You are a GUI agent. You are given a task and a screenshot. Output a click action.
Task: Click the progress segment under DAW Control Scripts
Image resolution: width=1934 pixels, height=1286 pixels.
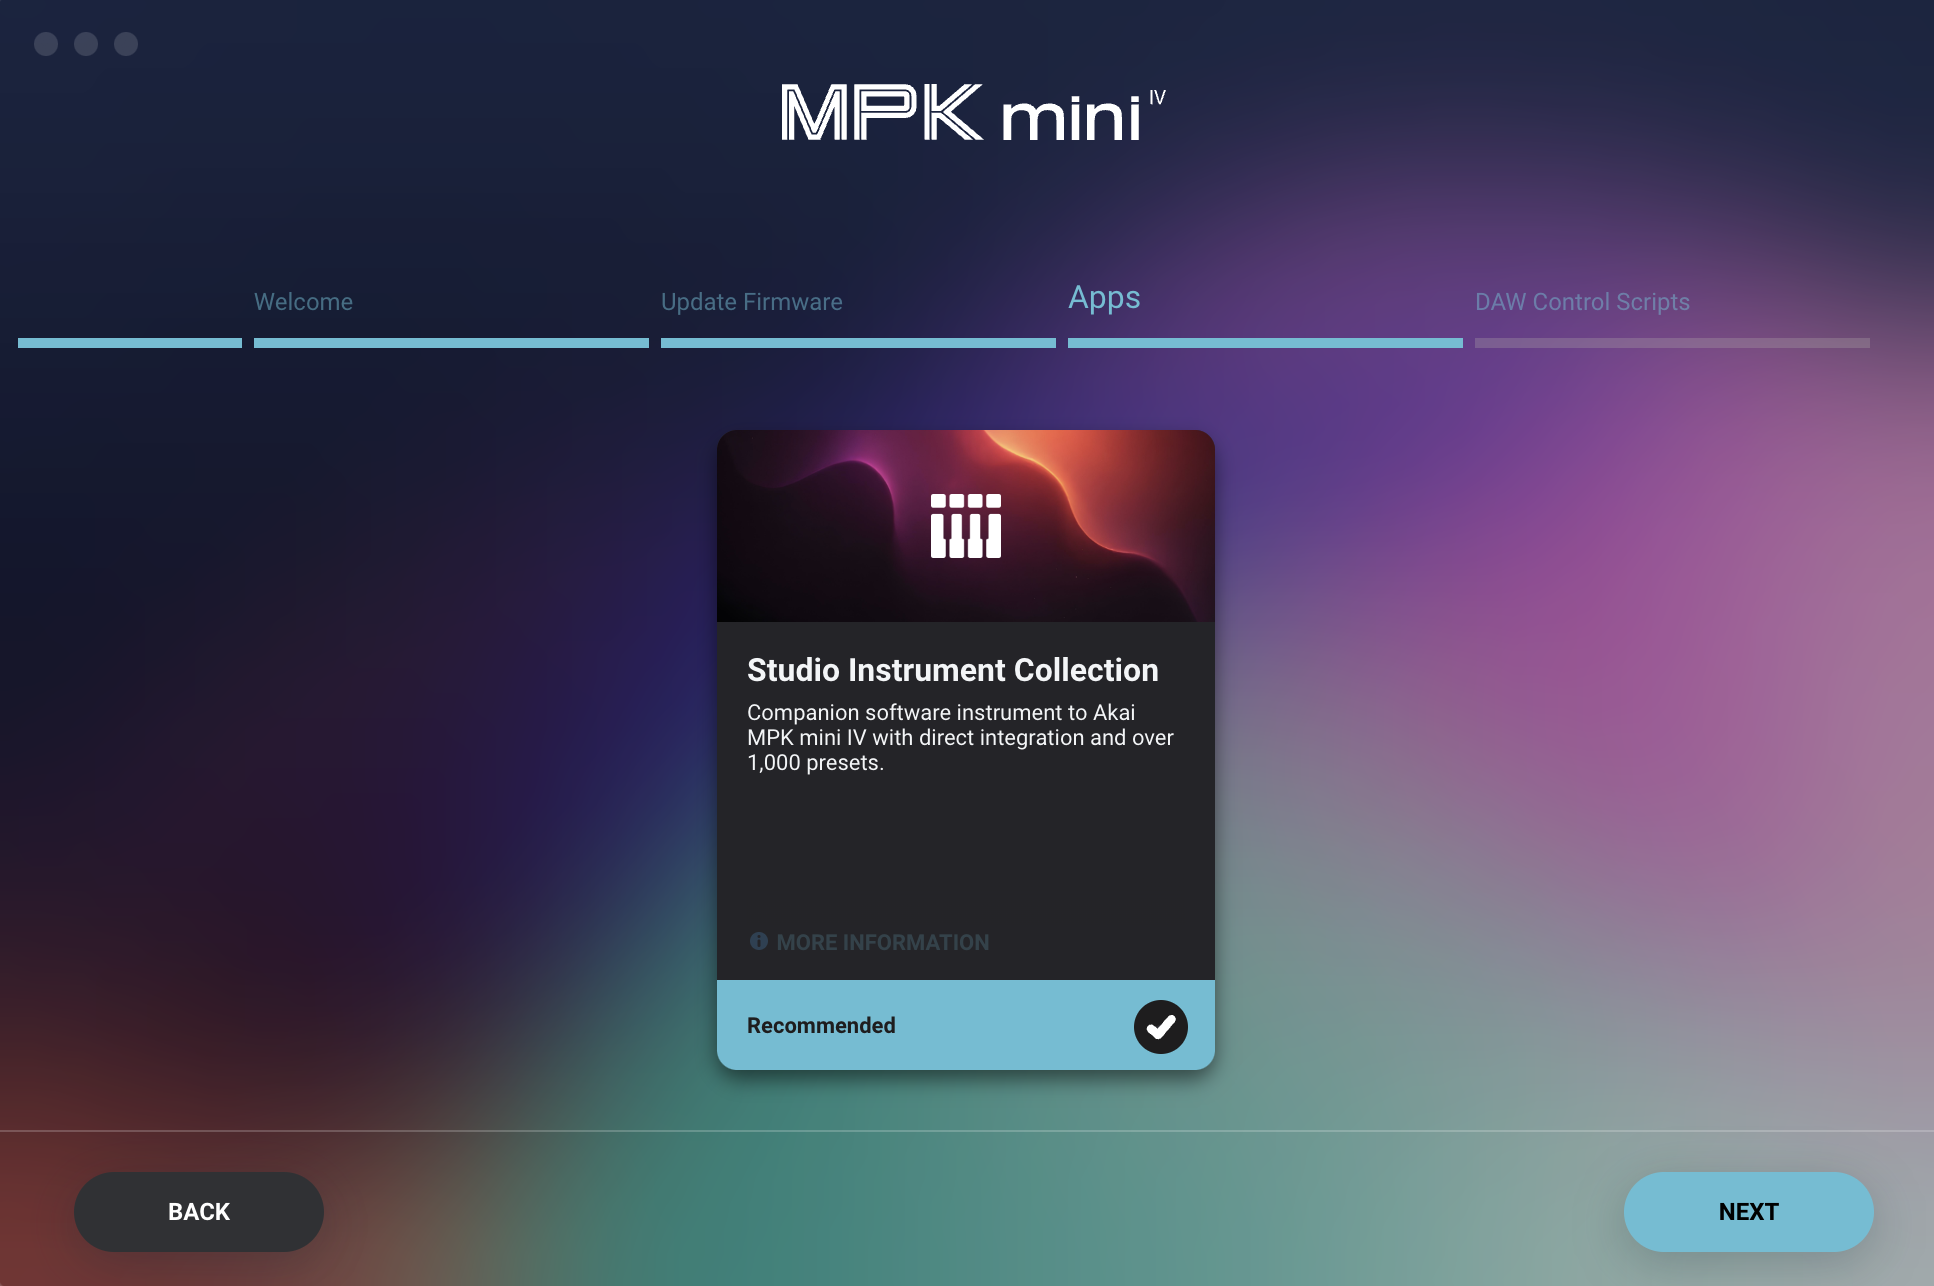1671,343
